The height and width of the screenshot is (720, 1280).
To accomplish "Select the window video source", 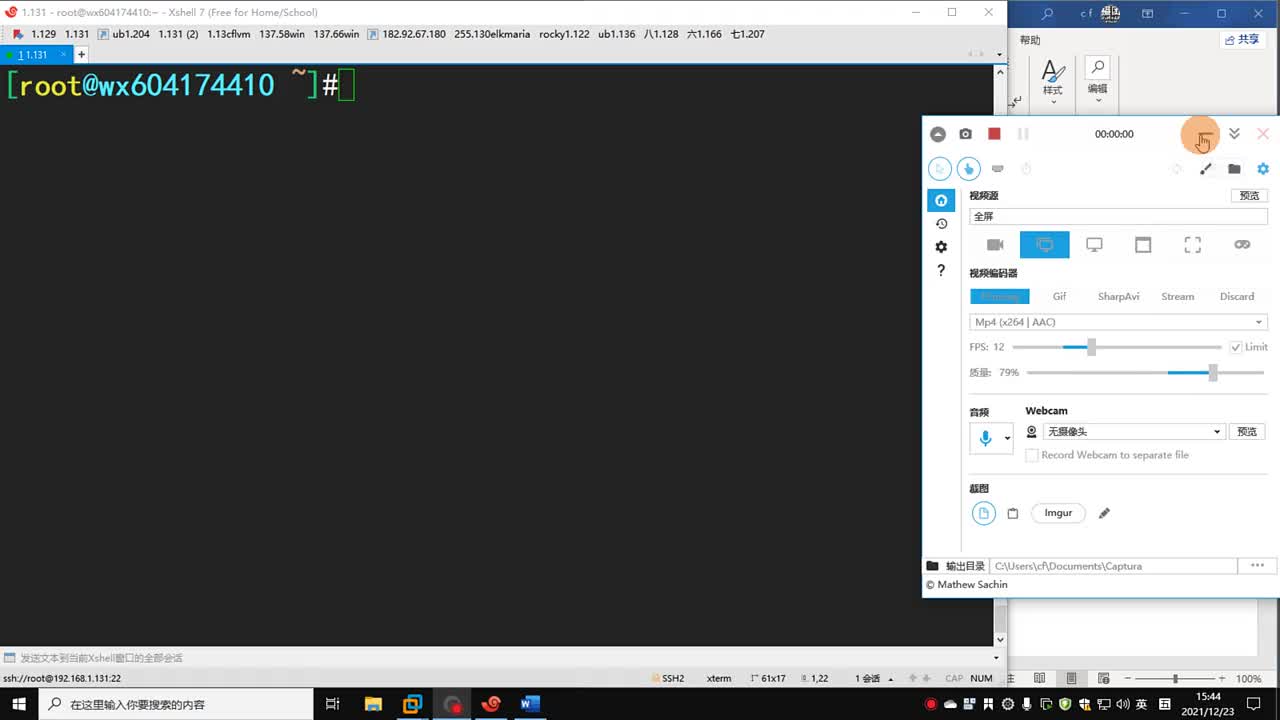I will pos(1143,245).
